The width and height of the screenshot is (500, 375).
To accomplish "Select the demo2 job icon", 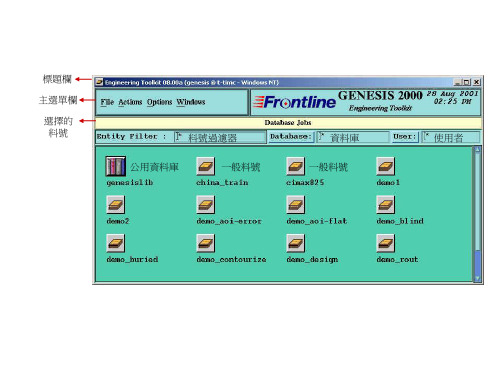I will [116, 204].
